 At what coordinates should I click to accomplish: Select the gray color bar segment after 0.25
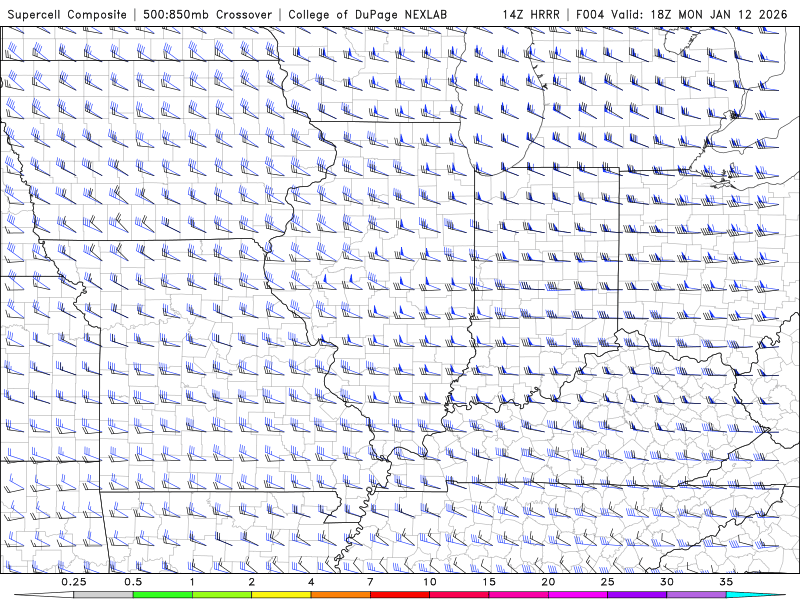coord(103,595)
